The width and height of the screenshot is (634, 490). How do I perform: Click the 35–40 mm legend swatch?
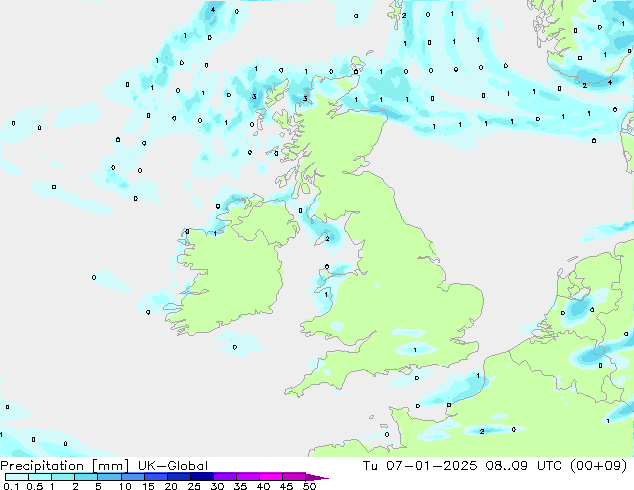click(x=247, y=477)
